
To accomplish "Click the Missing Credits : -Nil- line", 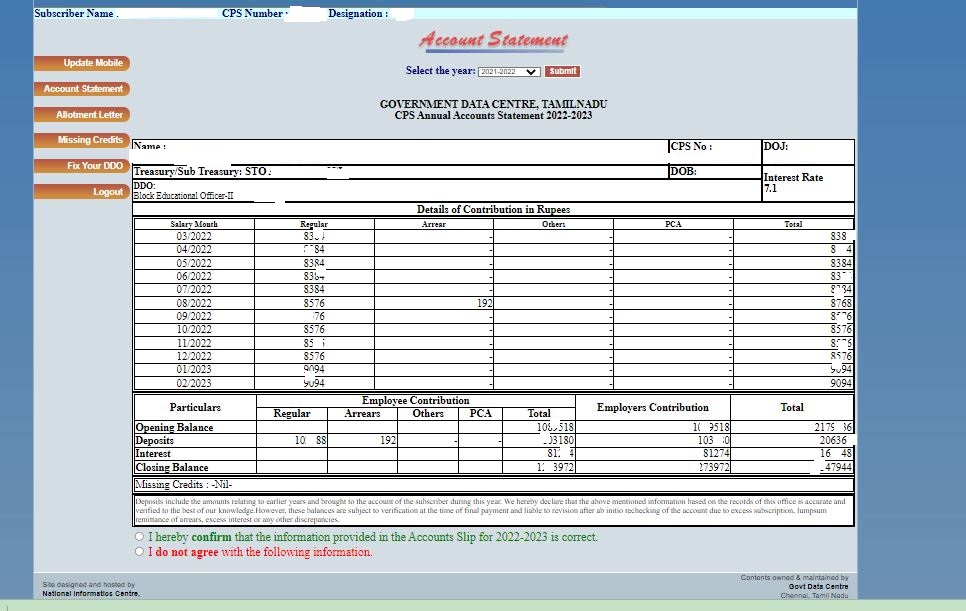I will [x=184, y=485].
